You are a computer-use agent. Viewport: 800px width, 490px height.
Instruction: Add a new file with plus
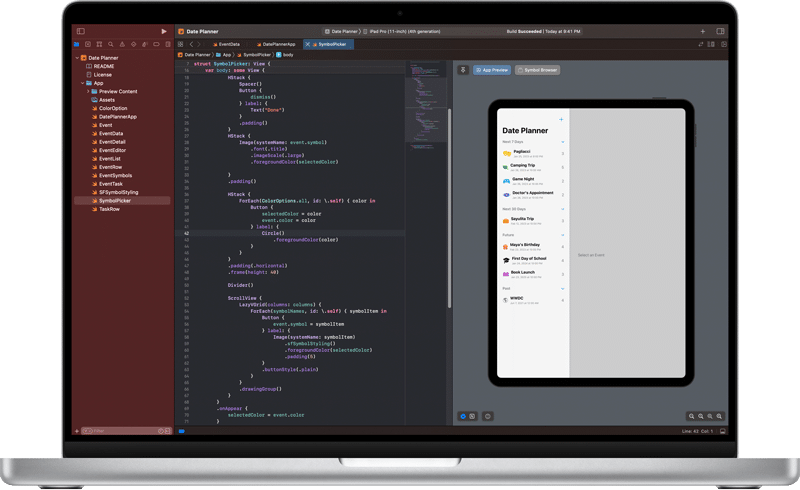(77, 431)
